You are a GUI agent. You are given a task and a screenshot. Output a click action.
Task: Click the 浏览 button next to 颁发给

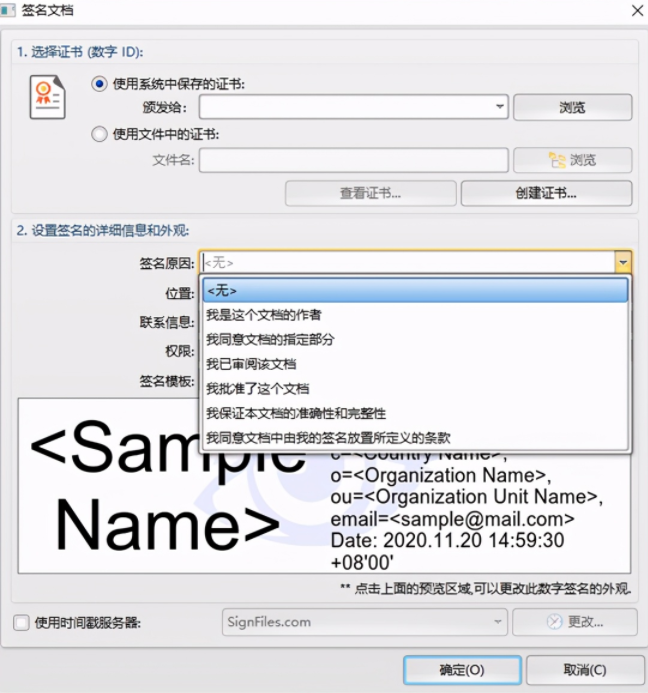[x=572, y=107]
